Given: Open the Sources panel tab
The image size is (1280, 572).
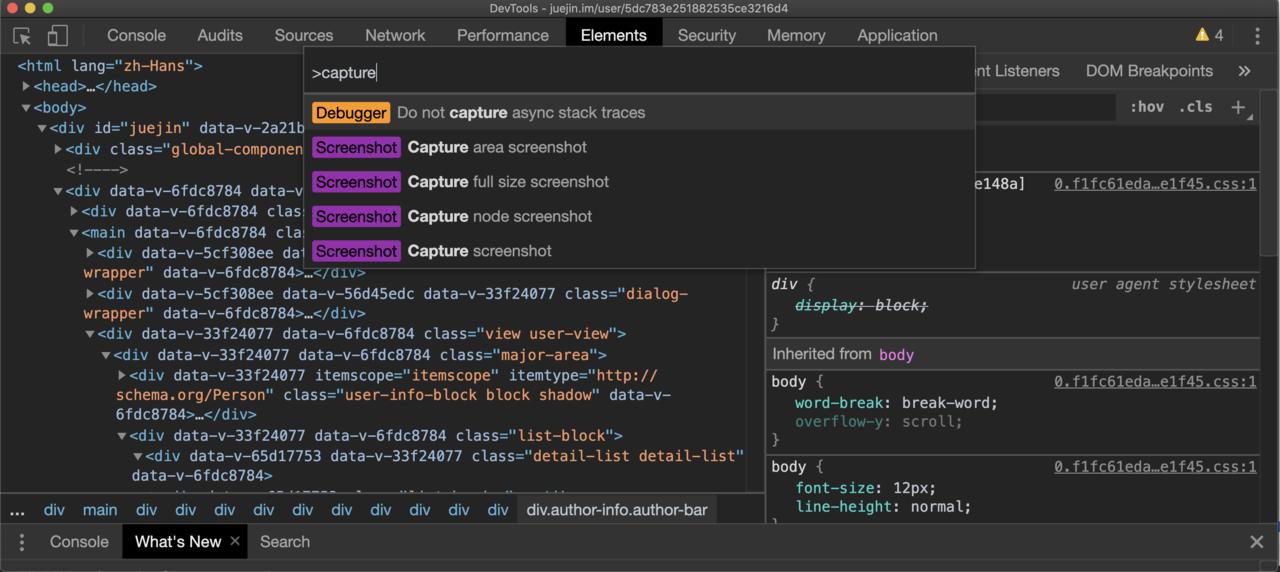Looking at the screenshot, I should [x=304, y=35].
